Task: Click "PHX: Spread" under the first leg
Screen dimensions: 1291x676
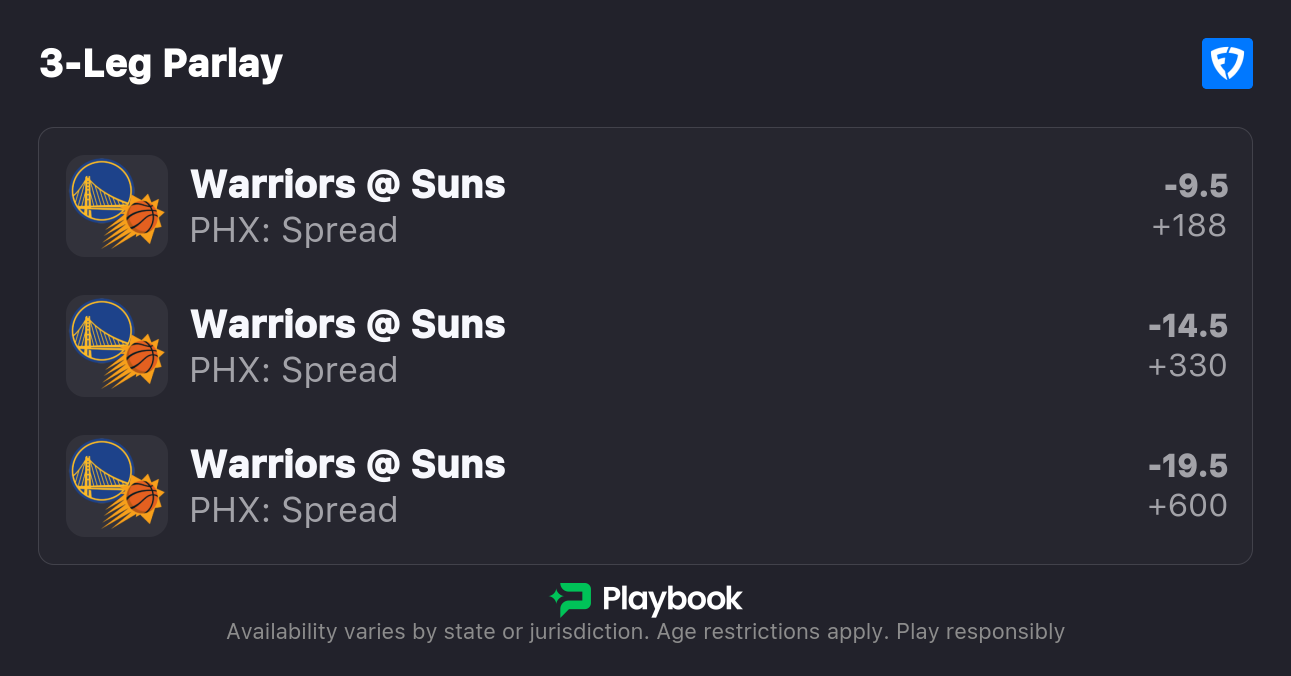Action: (294, 230)
